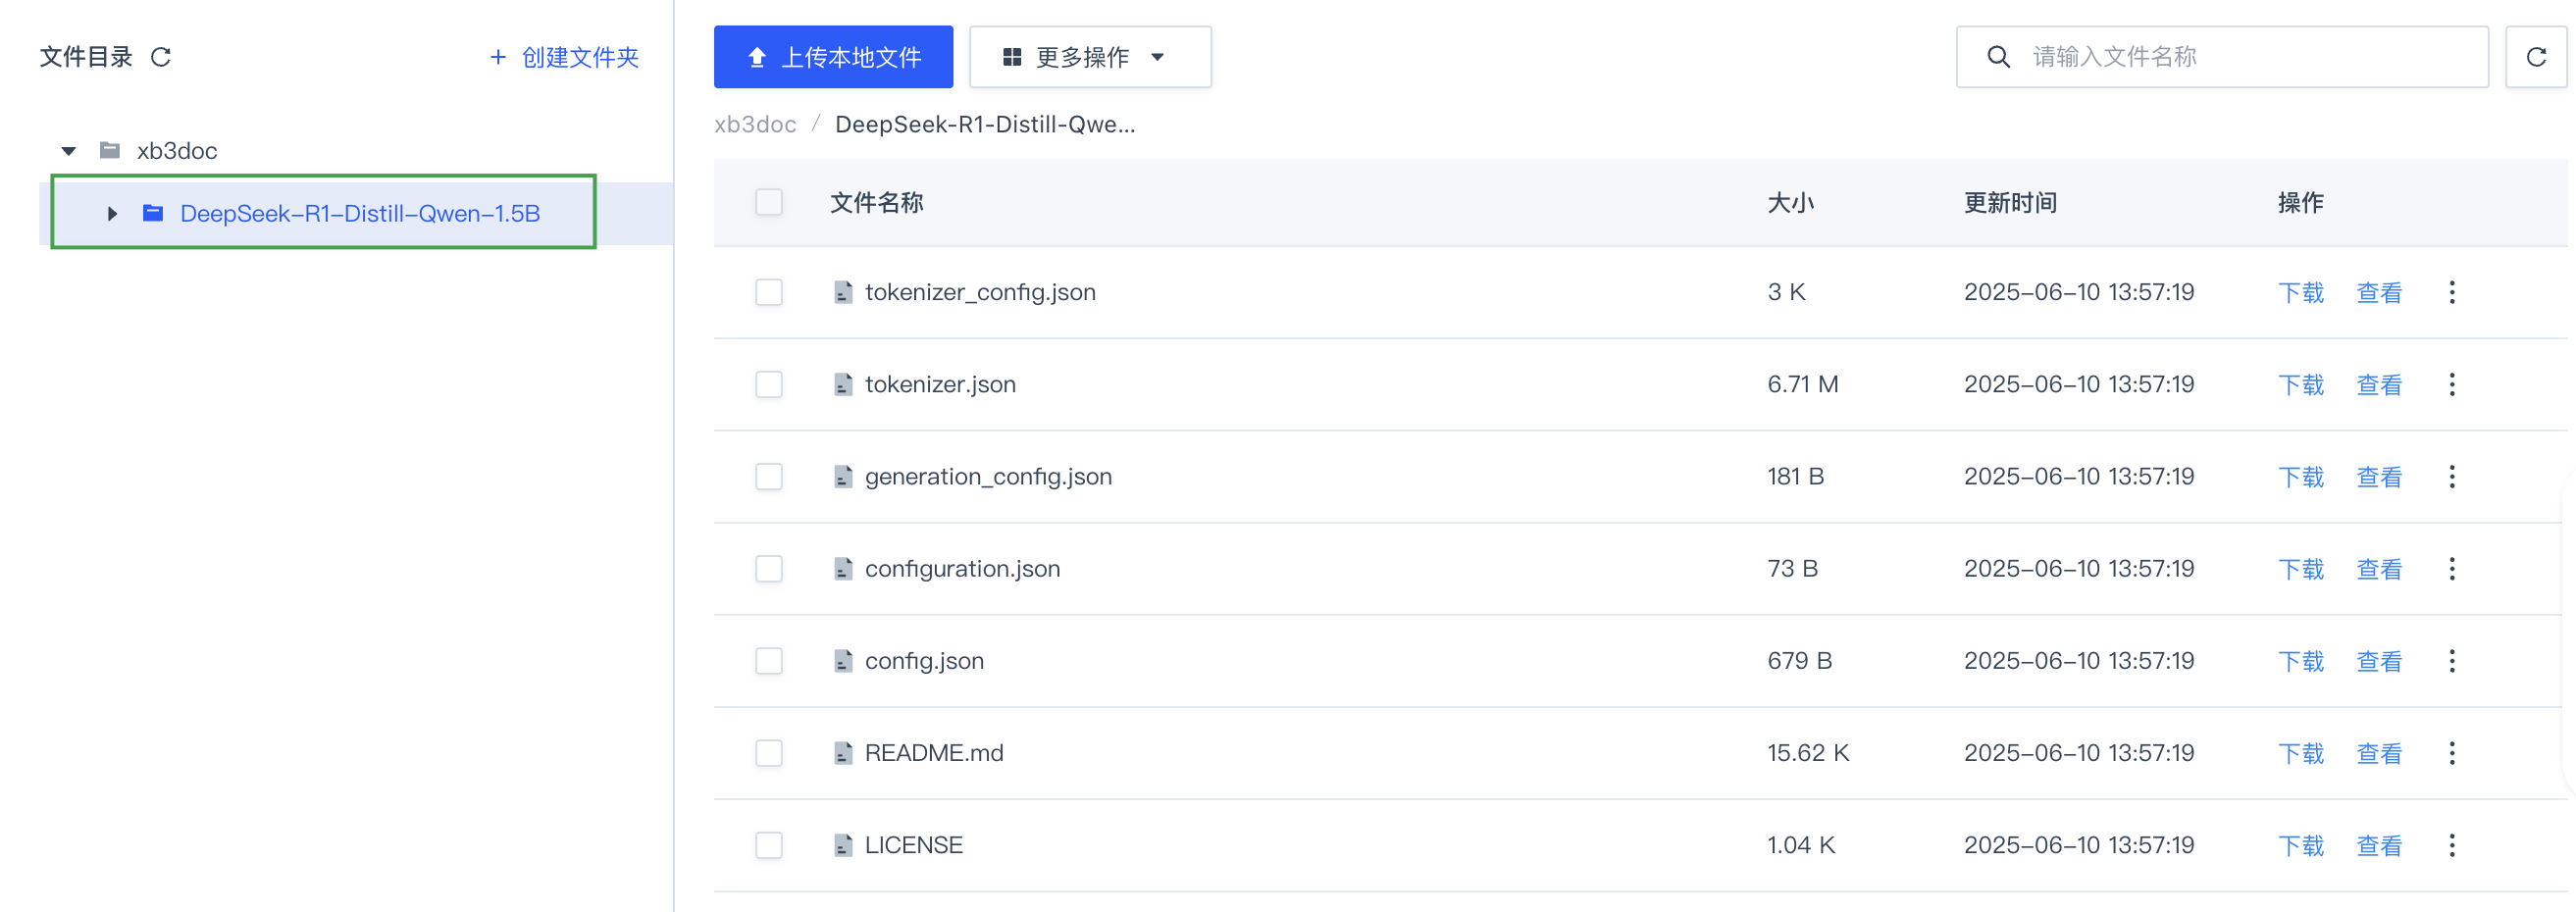Screen dimensions: 2576x912
Task: Open more options for tokenizer.json
Action: [x=2451, y=384]
